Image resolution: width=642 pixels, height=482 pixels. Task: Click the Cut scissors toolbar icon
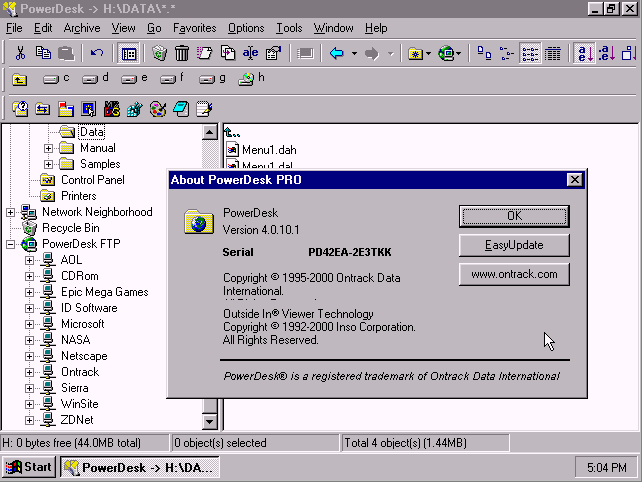[x=20, y=53]
